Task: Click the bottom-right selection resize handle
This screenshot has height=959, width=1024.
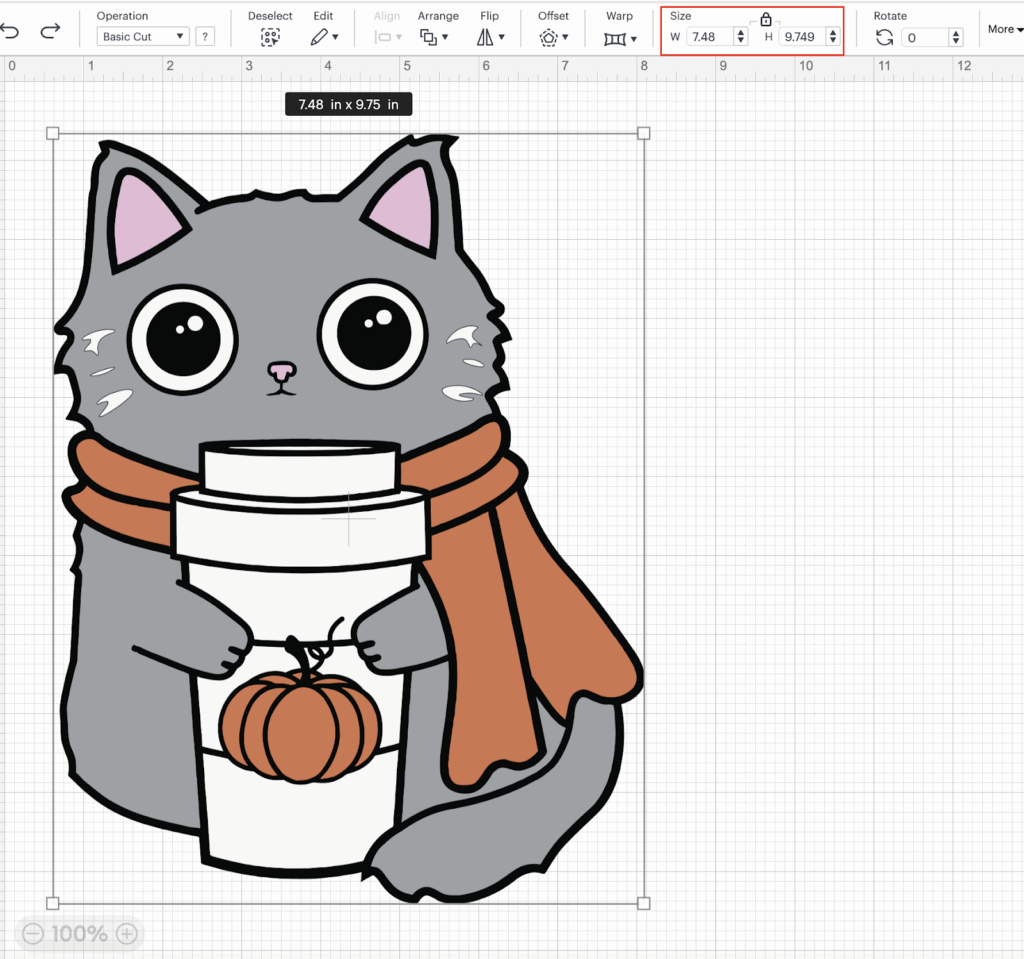Action: tap(644, 903)
